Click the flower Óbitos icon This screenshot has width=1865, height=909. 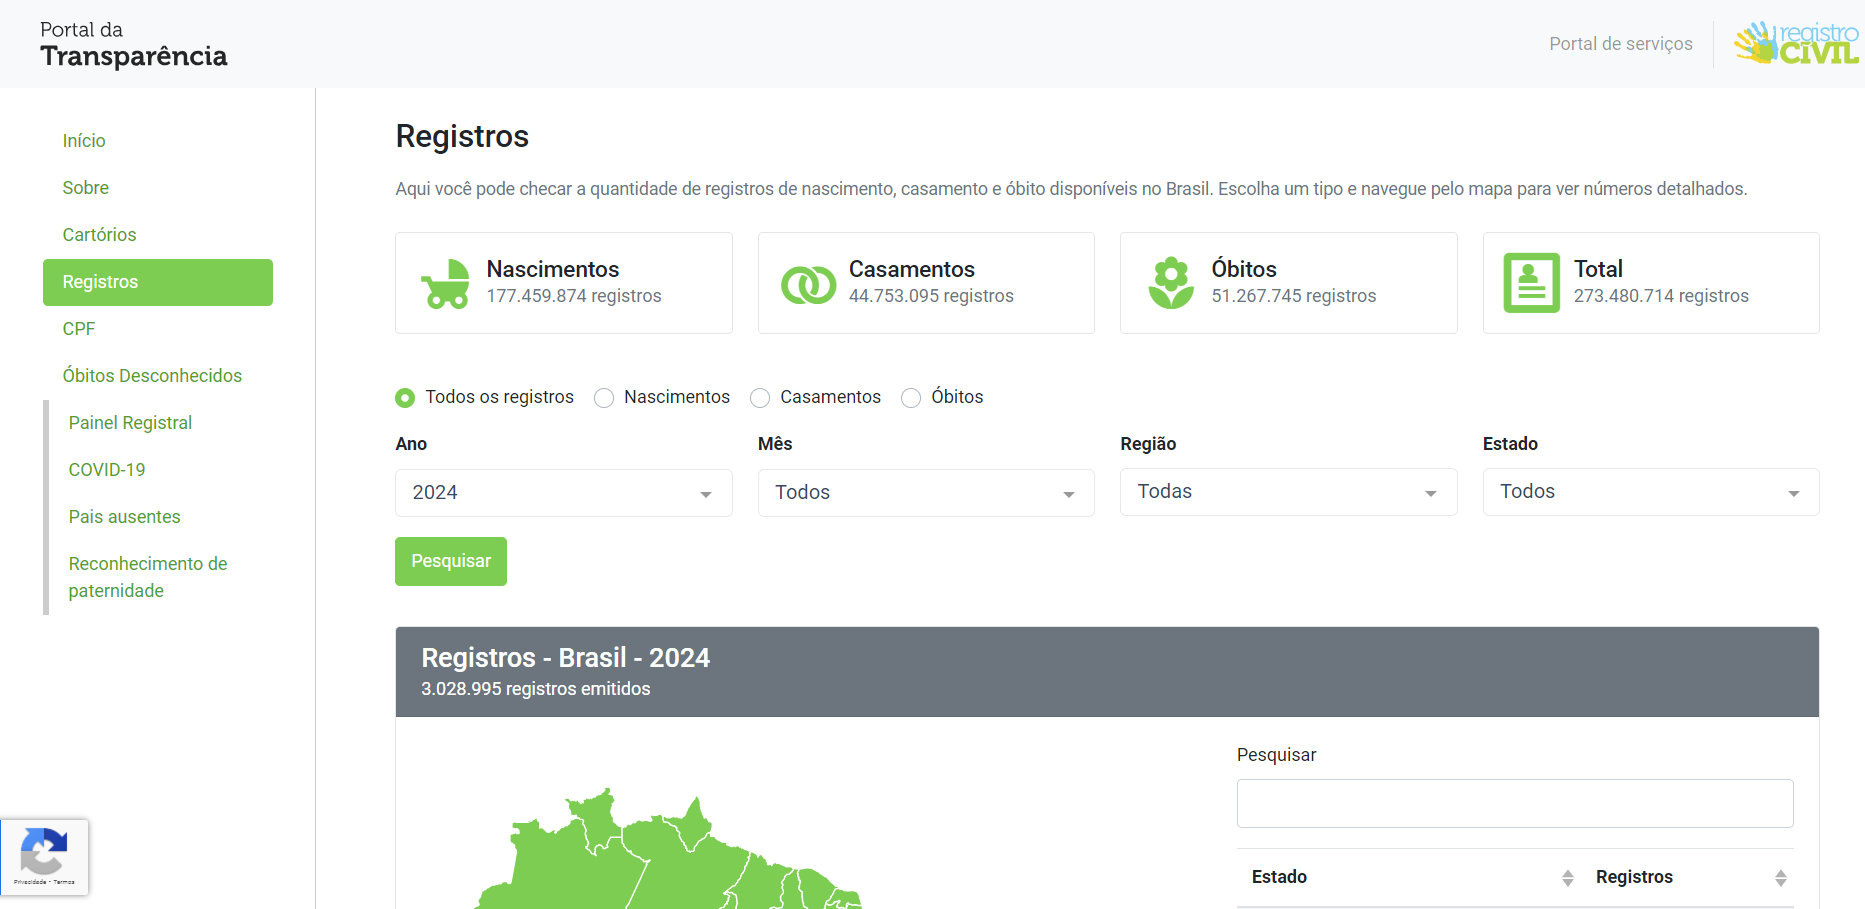coord(1171,284)
